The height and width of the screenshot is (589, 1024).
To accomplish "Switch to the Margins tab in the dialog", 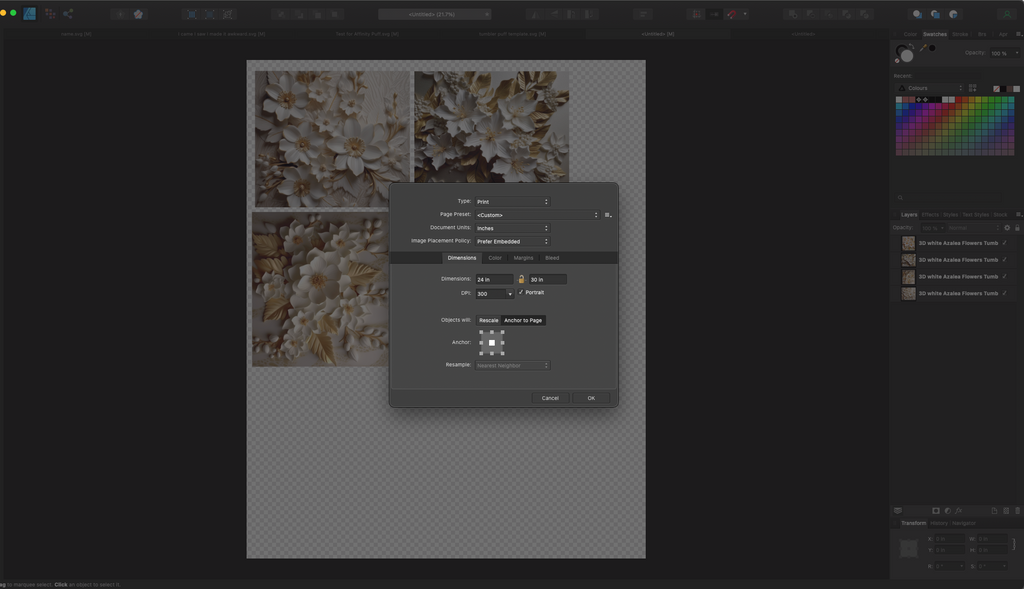I will 525,258.
